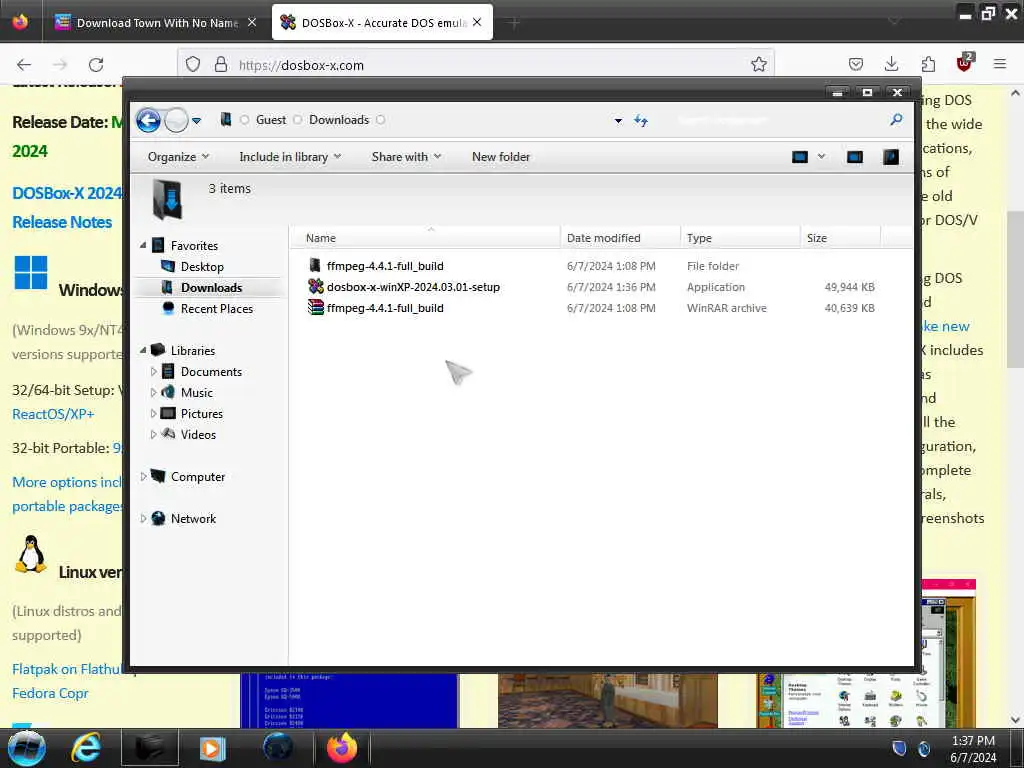This screenshot has height=768, width=1024.
Task: Click the Explorer forward arrow button
Action: (x=176, y=120)
